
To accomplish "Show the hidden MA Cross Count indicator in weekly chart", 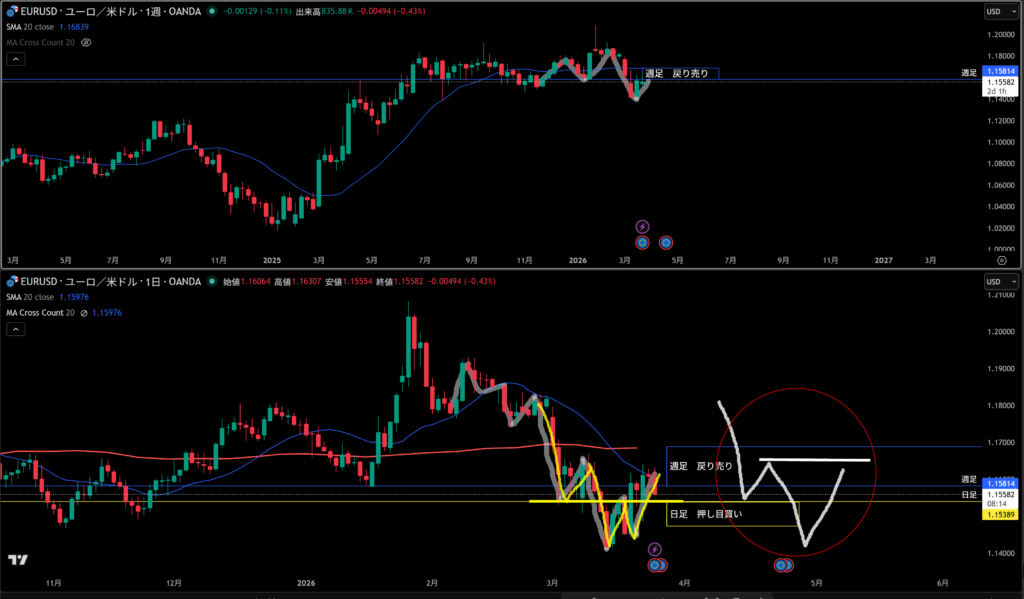I will click(86, 43).
